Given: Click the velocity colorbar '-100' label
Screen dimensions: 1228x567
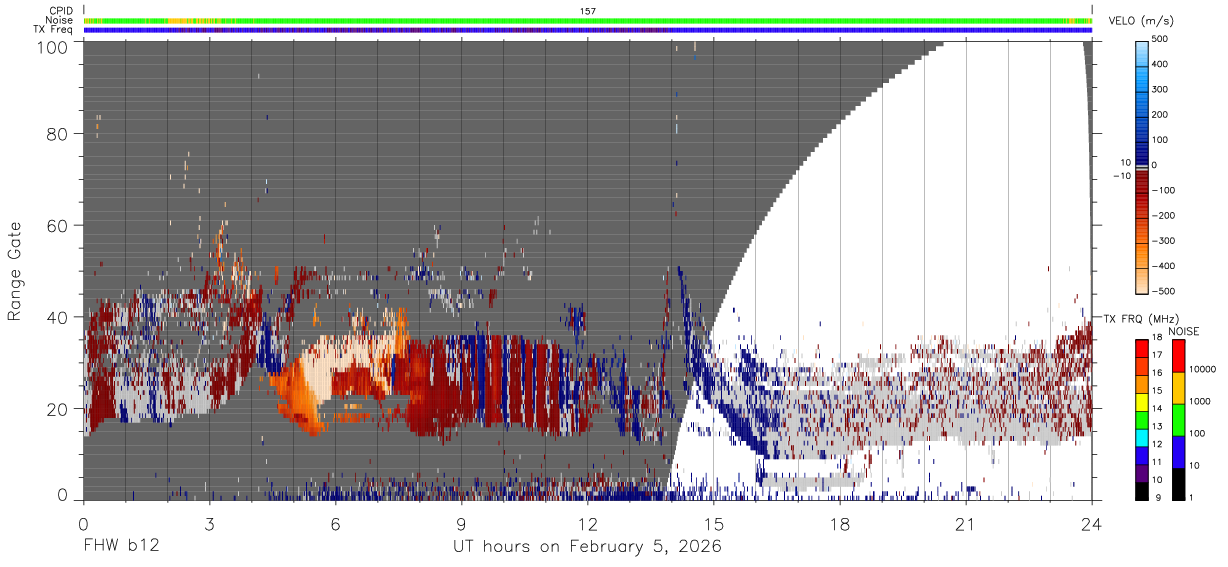Looking at the screenshot, I should [1163, 190].
